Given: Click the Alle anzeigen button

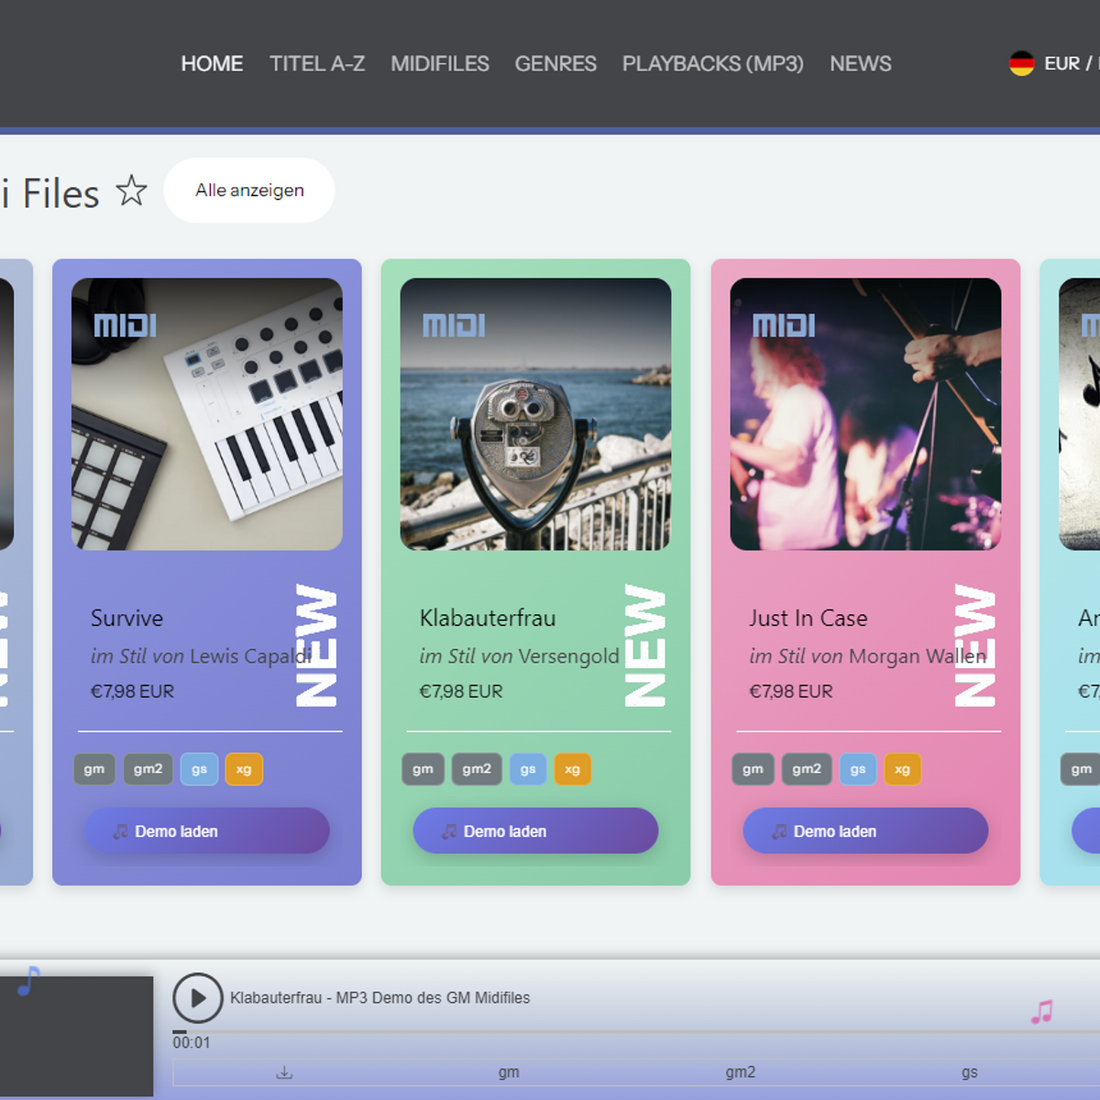Looking at the screenshot, I should point(249,190).
